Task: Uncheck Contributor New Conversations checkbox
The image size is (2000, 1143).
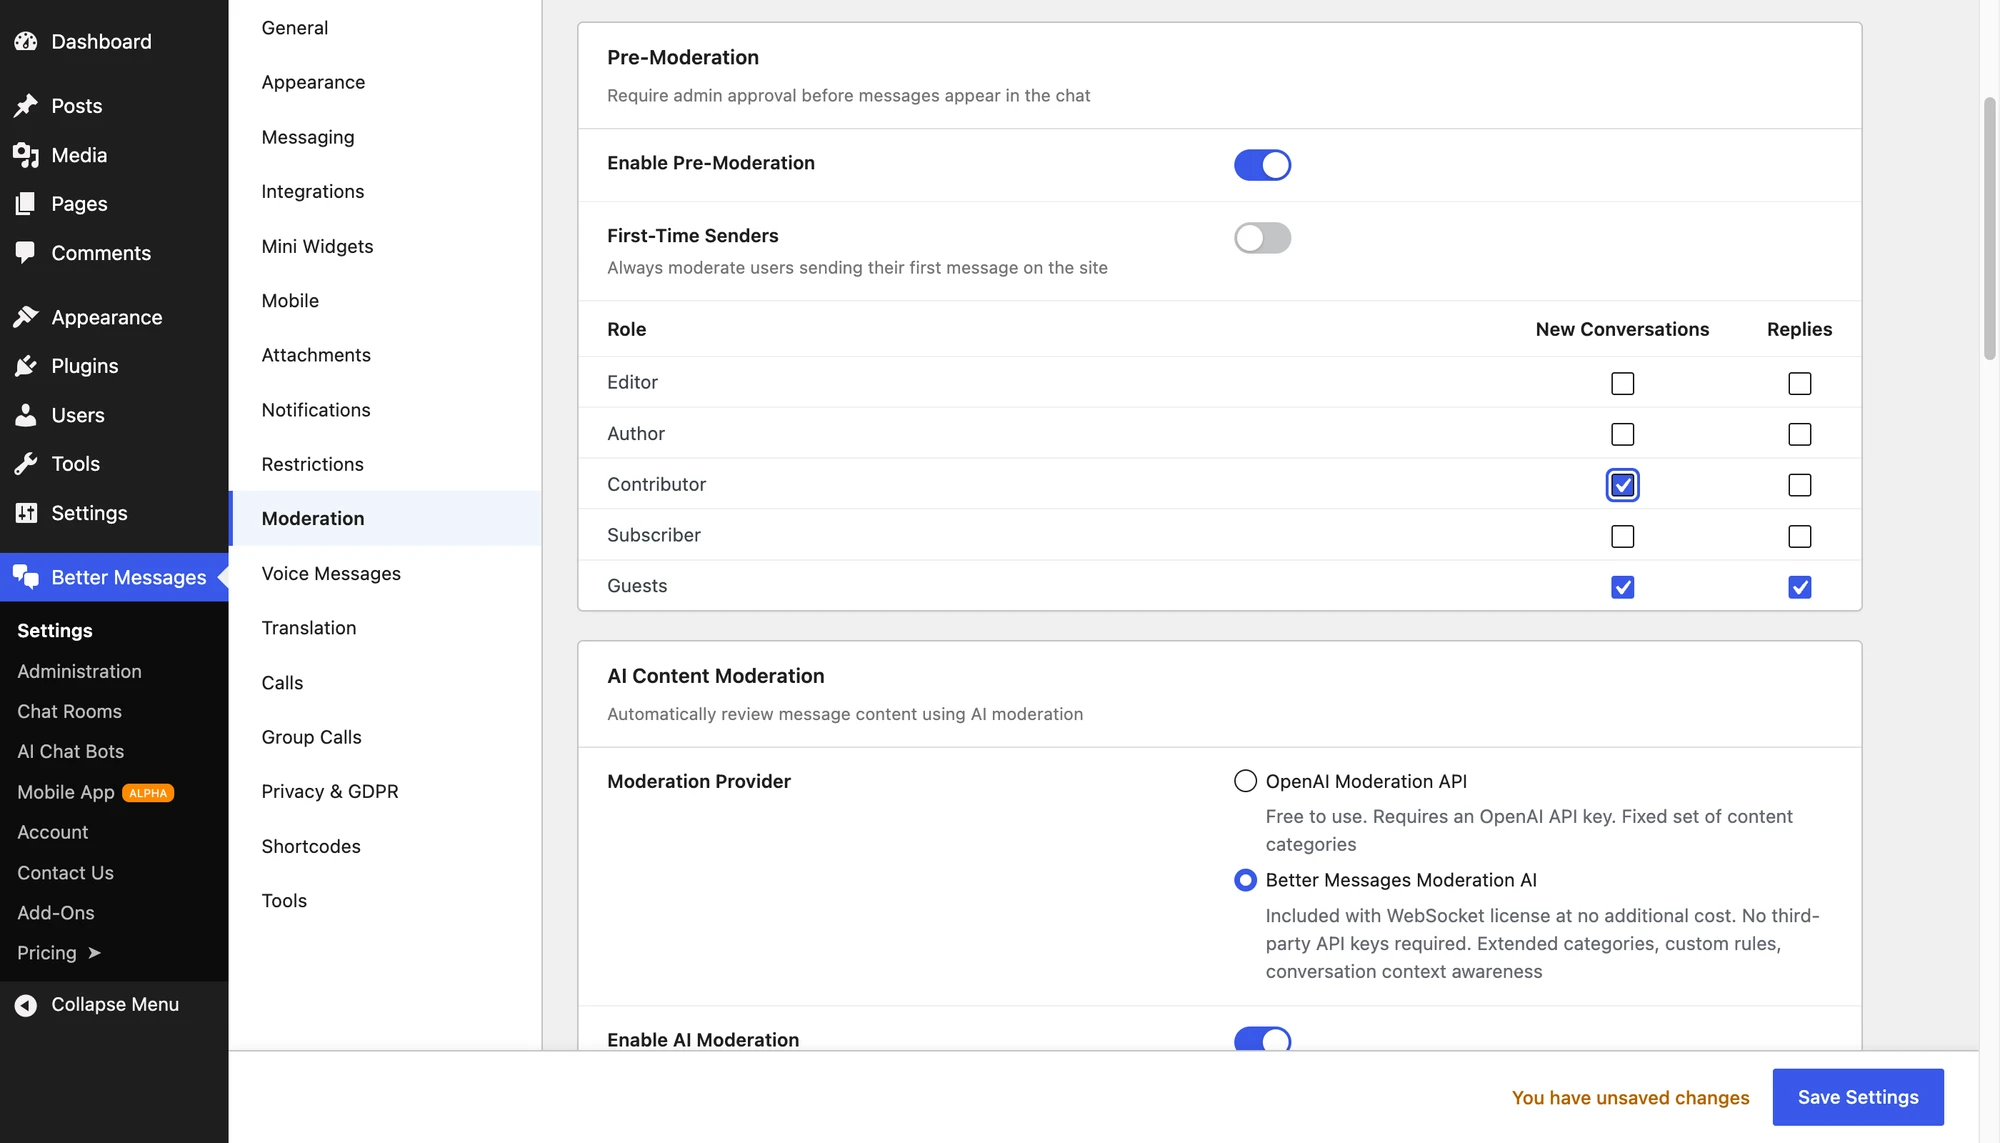Action: click(1622, 486)
